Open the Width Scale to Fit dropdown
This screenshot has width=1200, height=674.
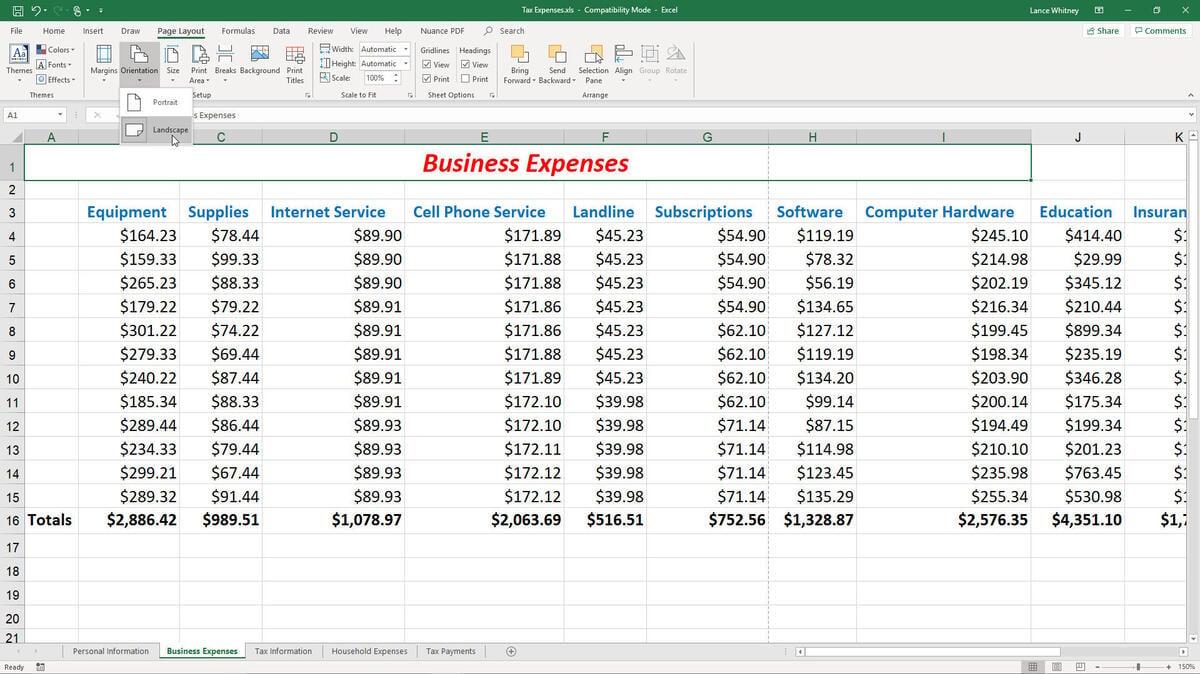[405, 48]
